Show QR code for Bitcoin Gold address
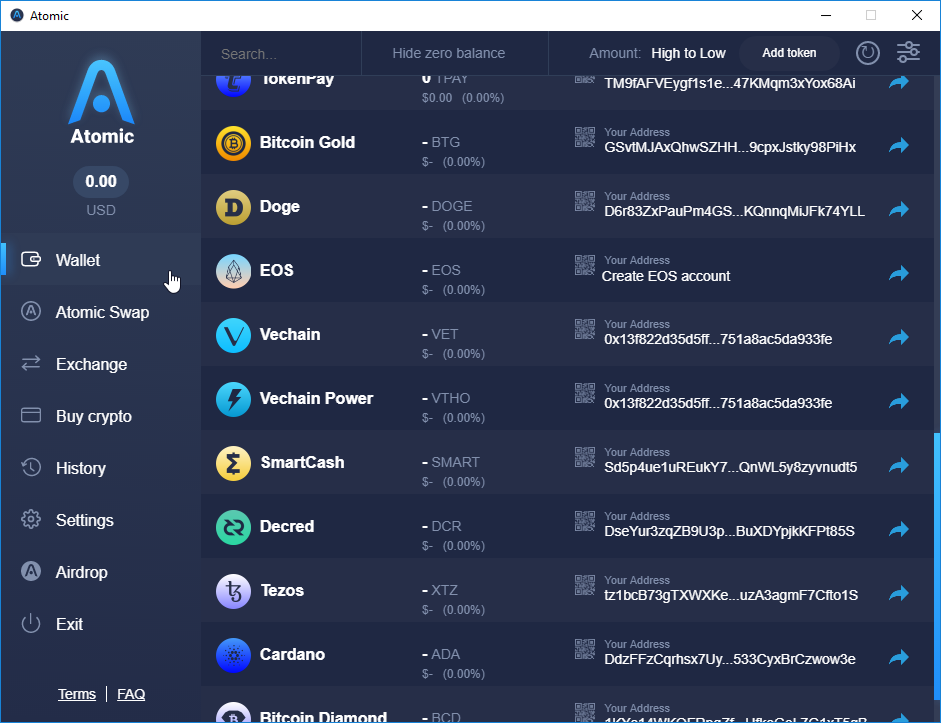This screenshot has width=941, height=723. tap(585, 137)
